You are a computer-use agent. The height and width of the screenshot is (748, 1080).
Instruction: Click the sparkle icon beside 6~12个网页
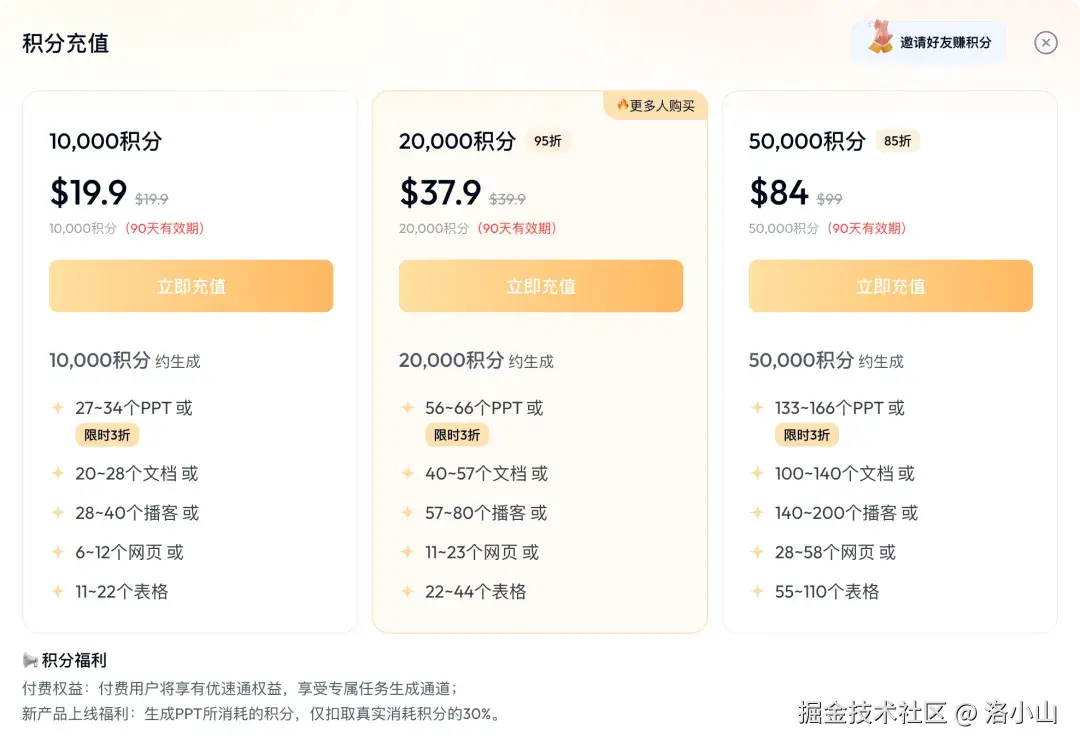[x=58, y=552]
